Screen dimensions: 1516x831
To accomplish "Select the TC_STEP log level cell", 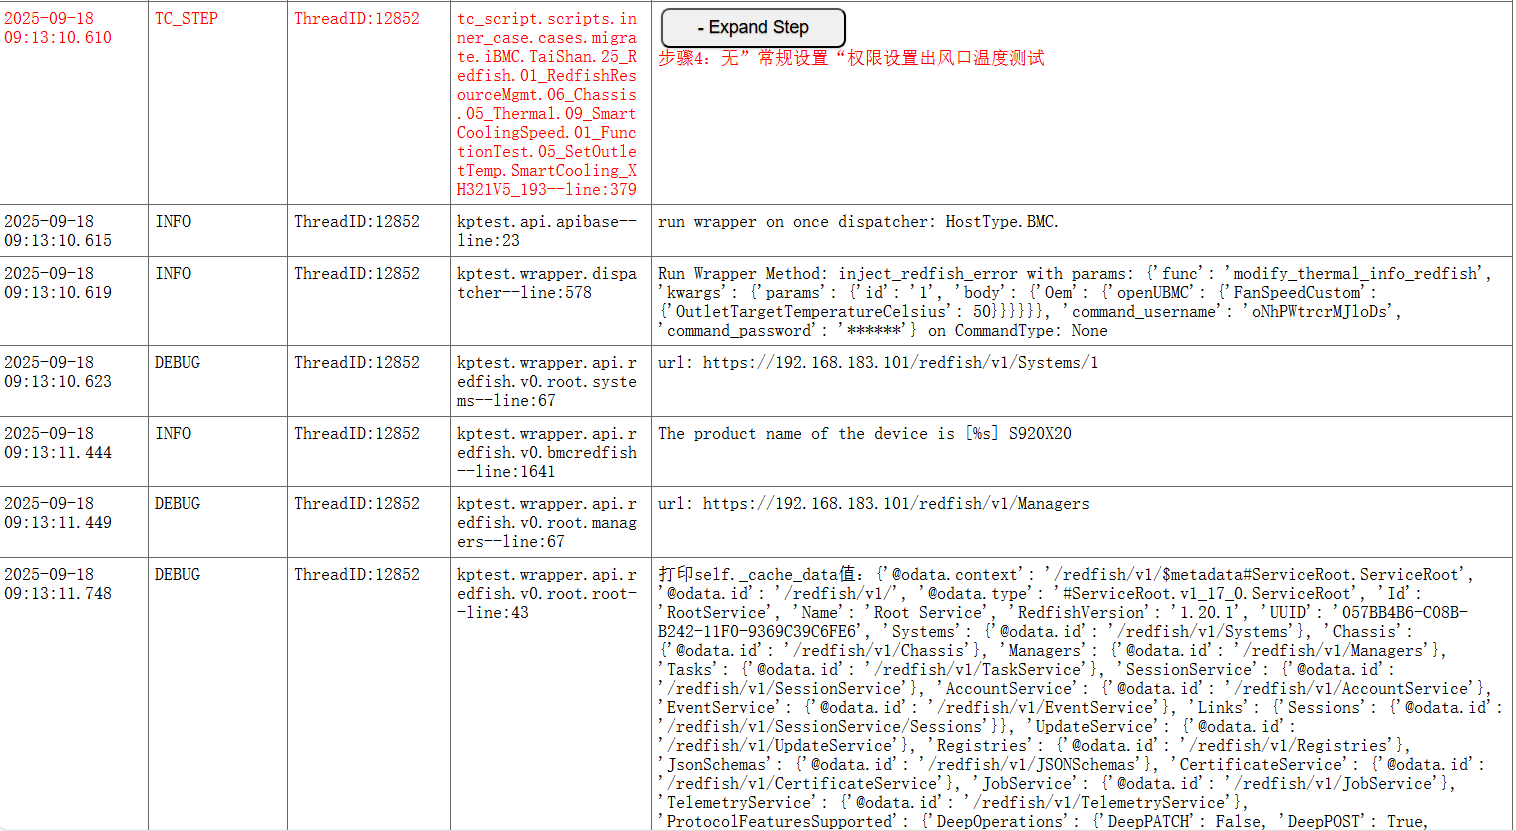I will click(x=186, y=19).
